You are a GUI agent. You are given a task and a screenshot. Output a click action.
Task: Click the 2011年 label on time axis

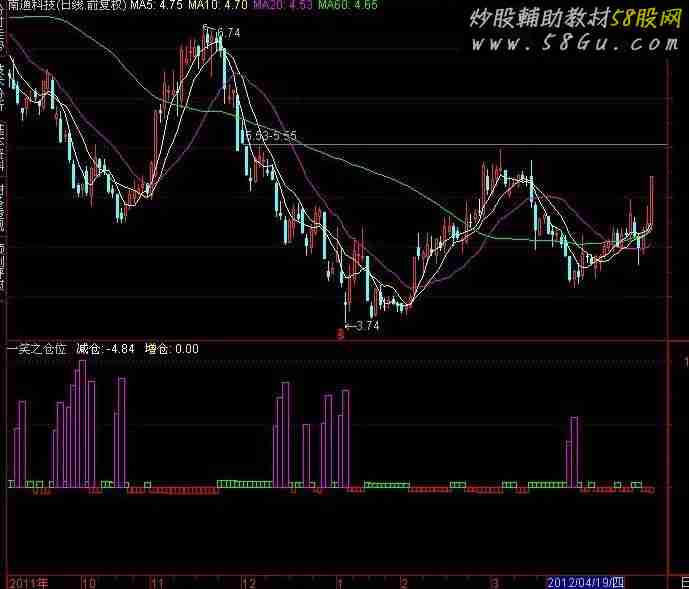coord(29,581)
